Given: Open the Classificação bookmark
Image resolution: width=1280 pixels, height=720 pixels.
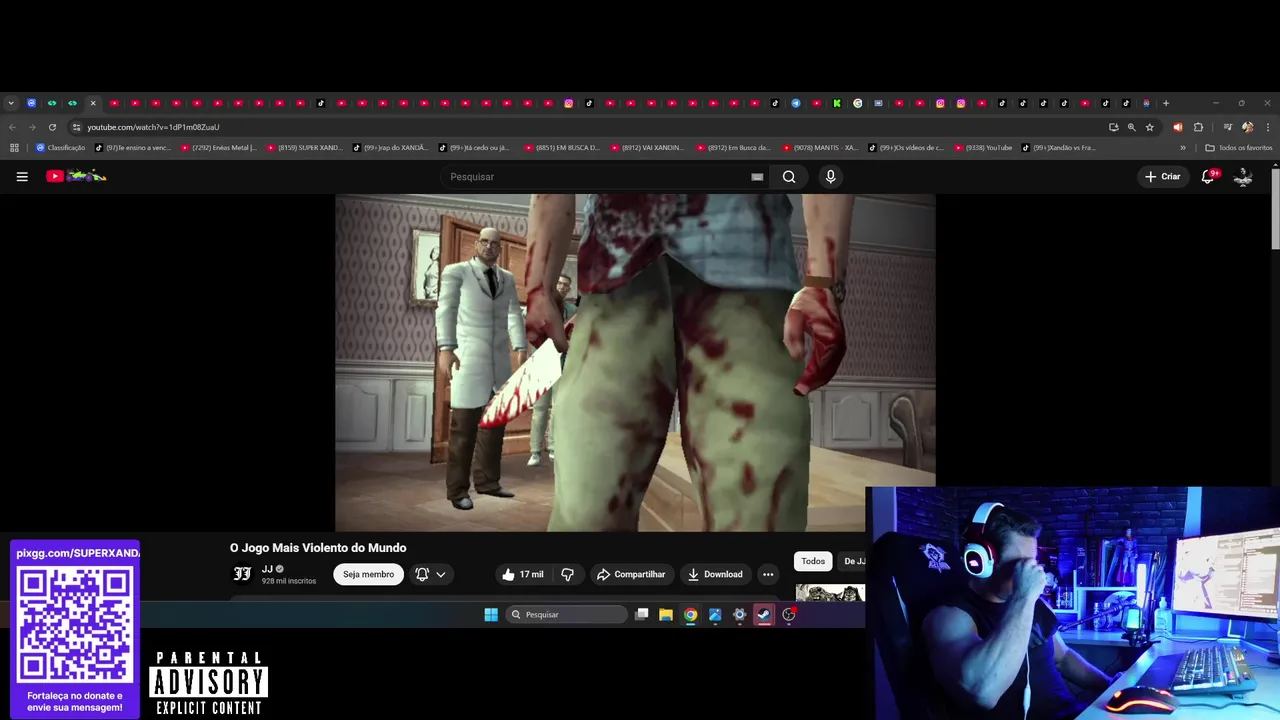Looking at the screenshot, I should (x=60, y=148).
